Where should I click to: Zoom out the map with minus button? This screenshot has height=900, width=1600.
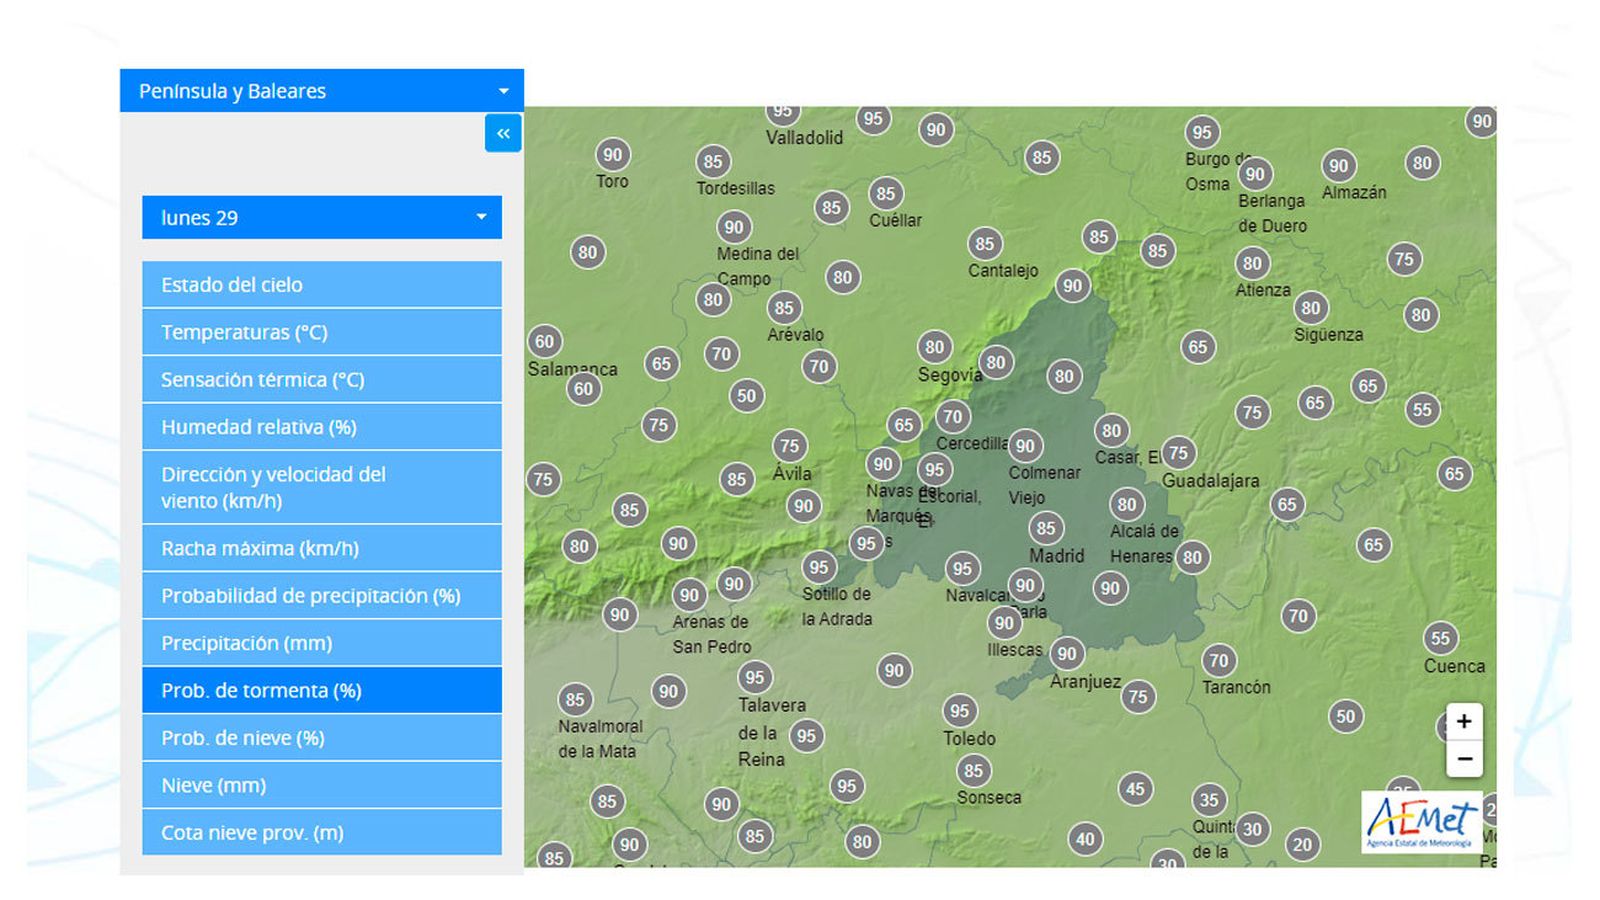coord(1464,759)
